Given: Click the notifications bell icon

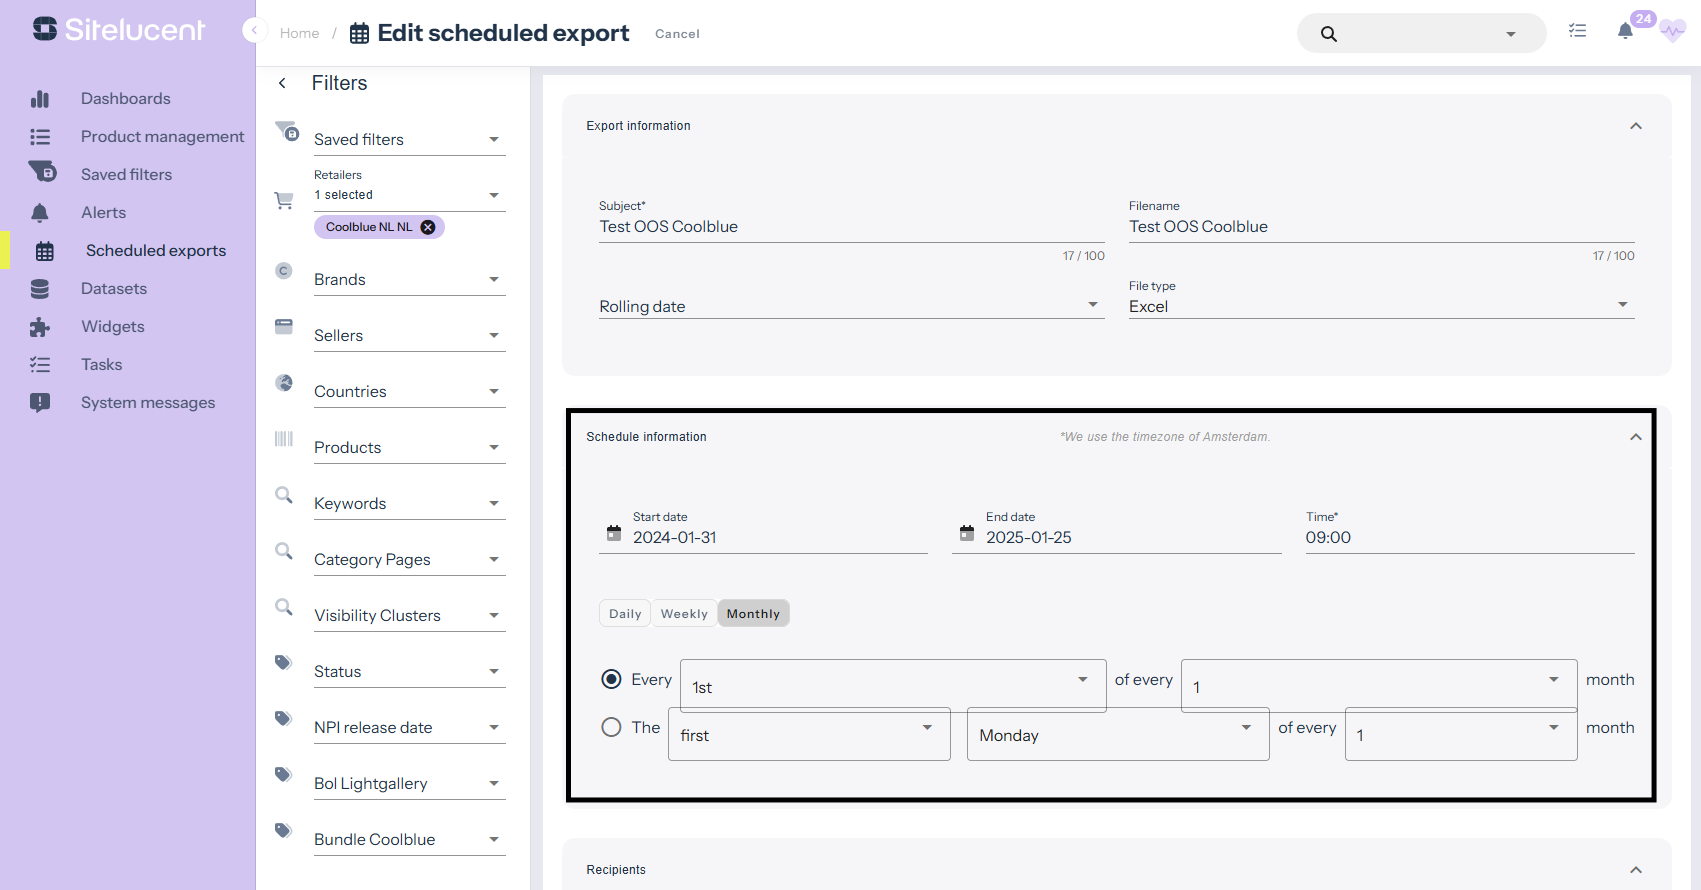Looking at the screenshot, I should tap(1625, 32).
